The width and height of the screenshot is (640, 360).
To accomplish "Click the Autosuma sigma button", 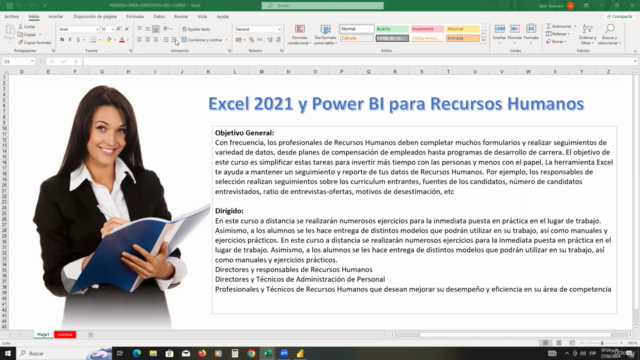I will click(x=559, y=26).
